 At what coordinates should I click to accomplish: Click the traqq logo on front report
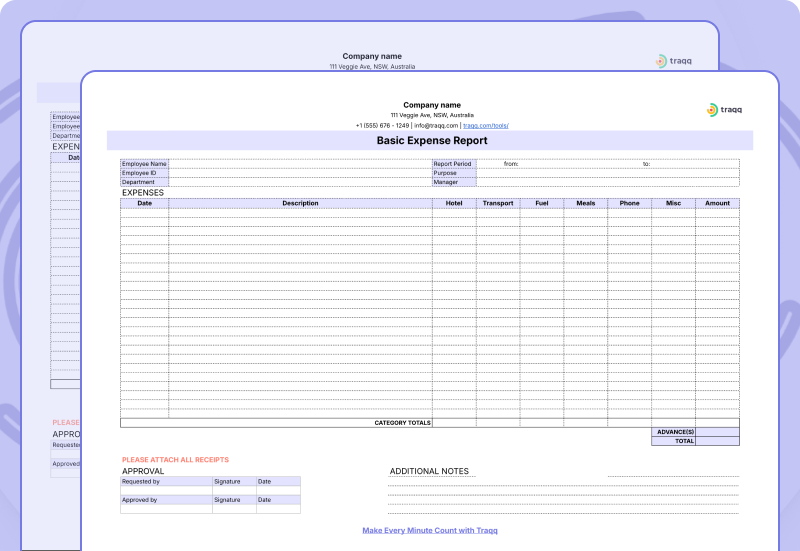click(724, 110)
